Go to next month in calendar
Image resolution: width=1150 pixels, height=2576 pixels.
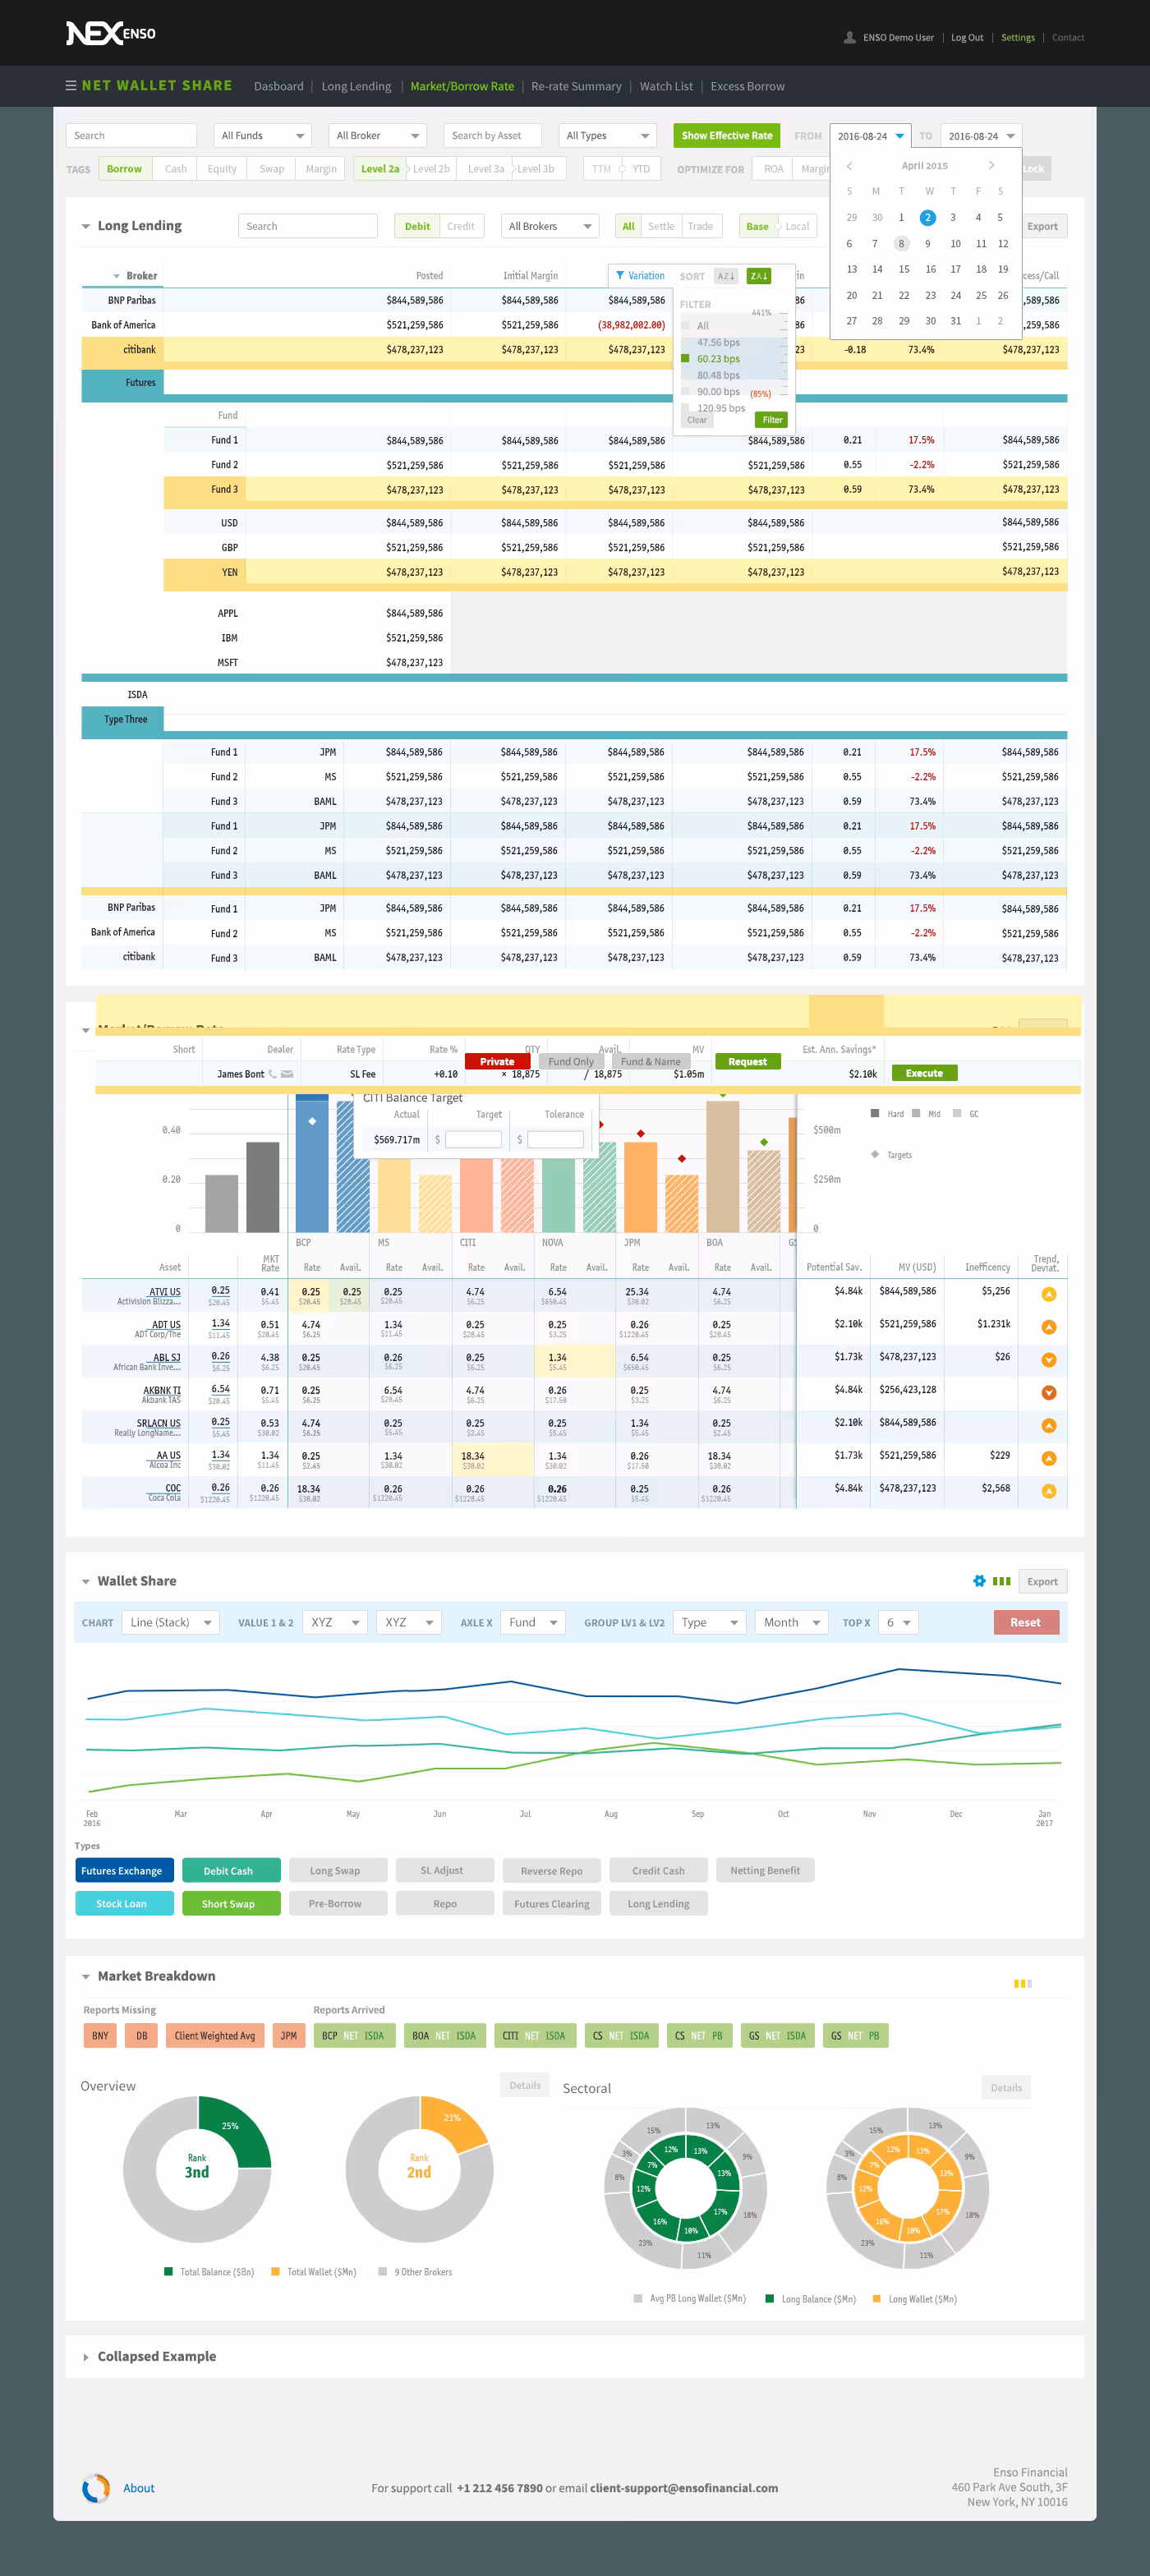[x=991, y=166]
